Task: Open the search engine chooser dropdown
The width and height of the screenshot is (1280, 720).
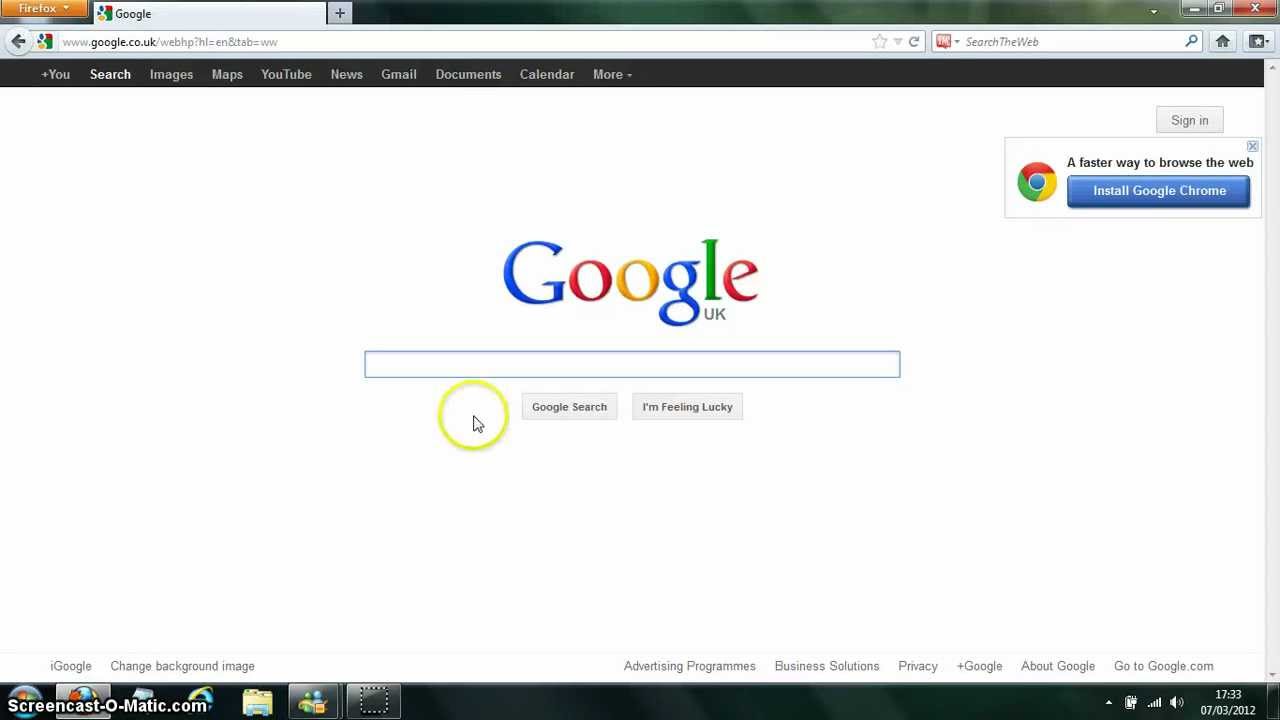Action: point(957,41)
